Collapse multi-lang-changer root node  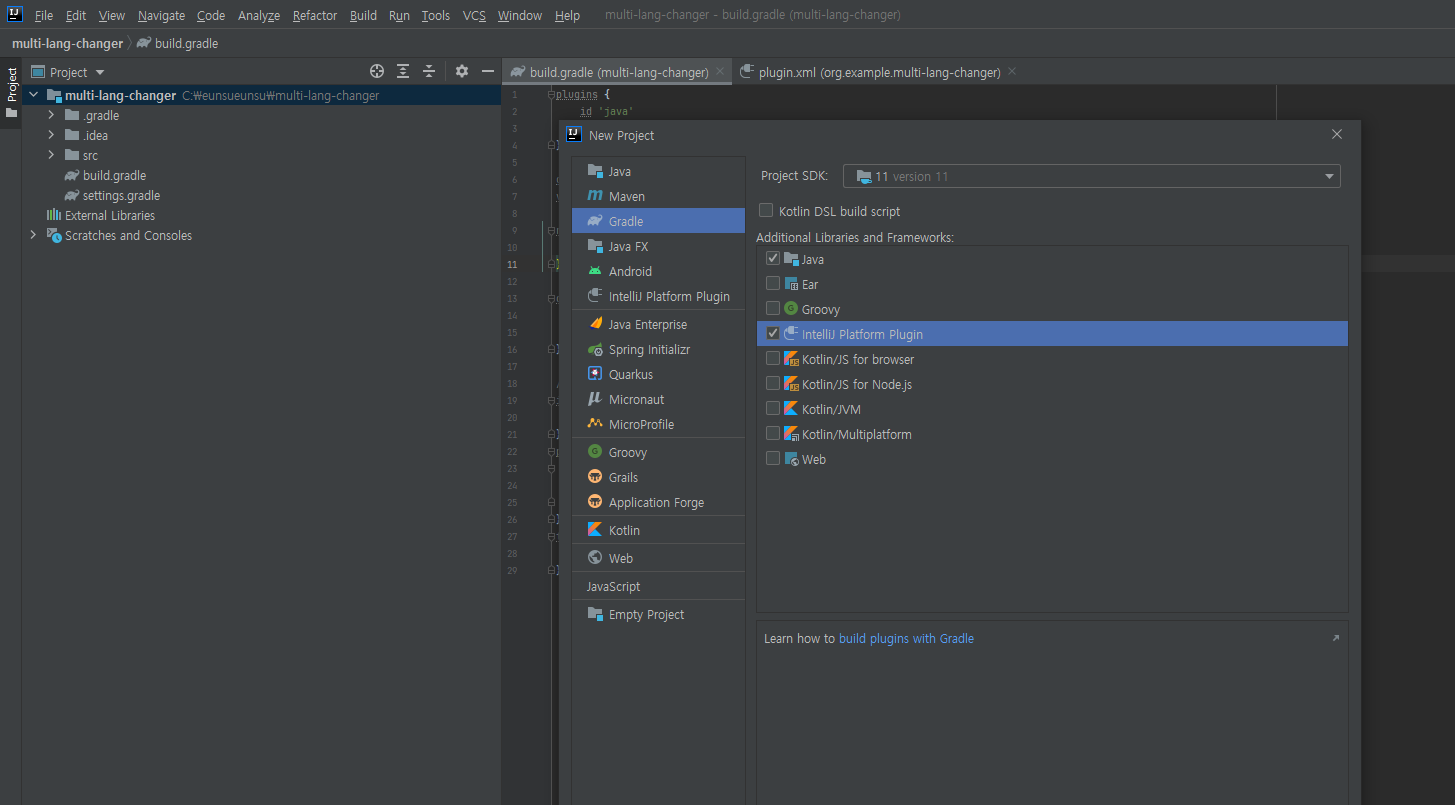click(x=33, y=95)
